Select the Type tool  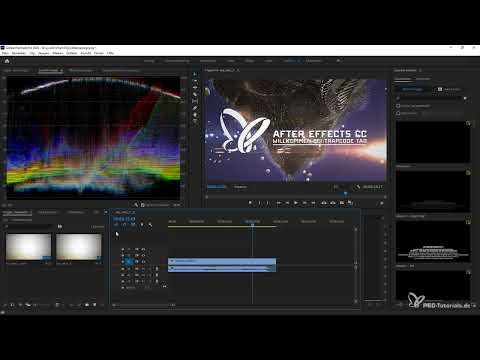(196, 122)
